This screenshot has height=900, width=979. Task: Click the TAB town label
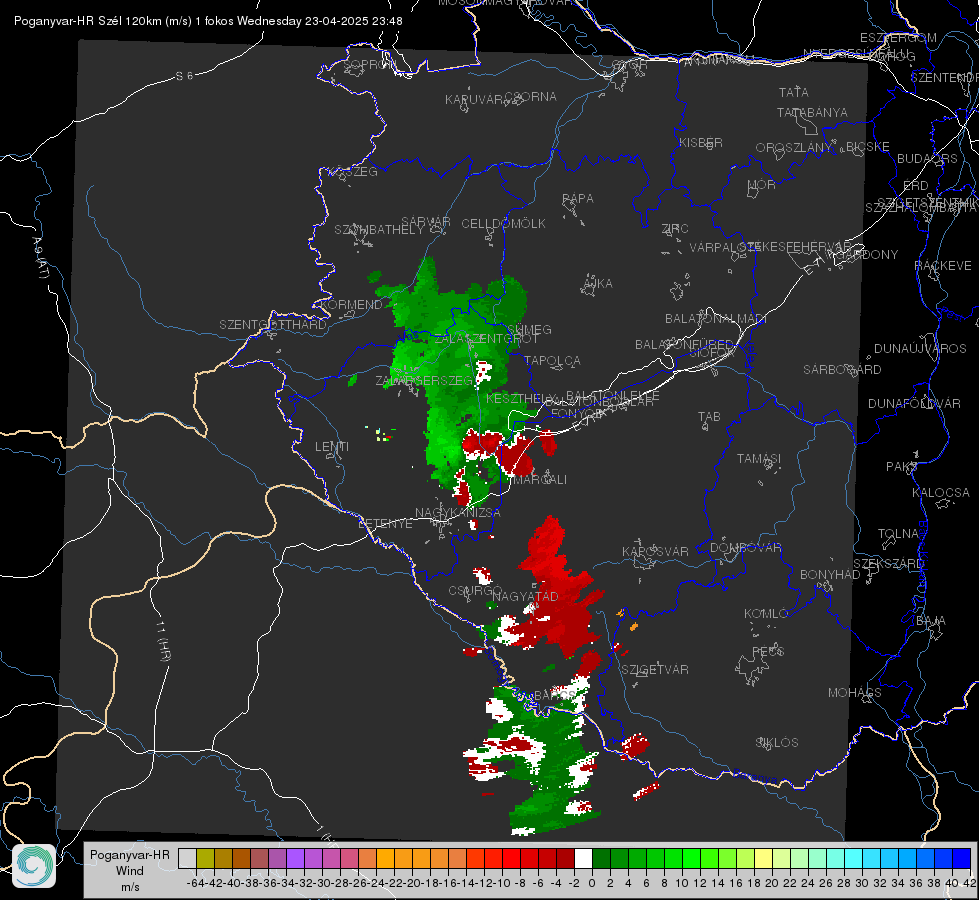click(709, 417)
